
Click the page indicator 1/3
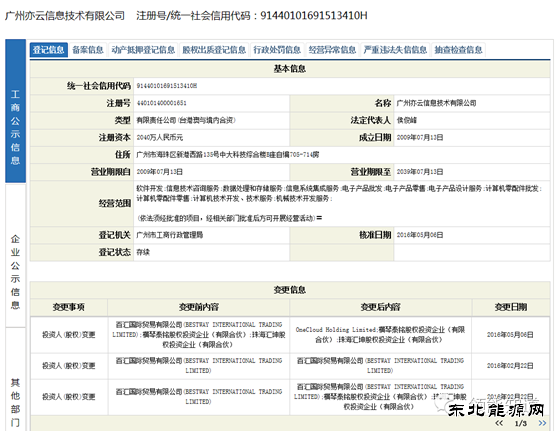coord(521,423)
